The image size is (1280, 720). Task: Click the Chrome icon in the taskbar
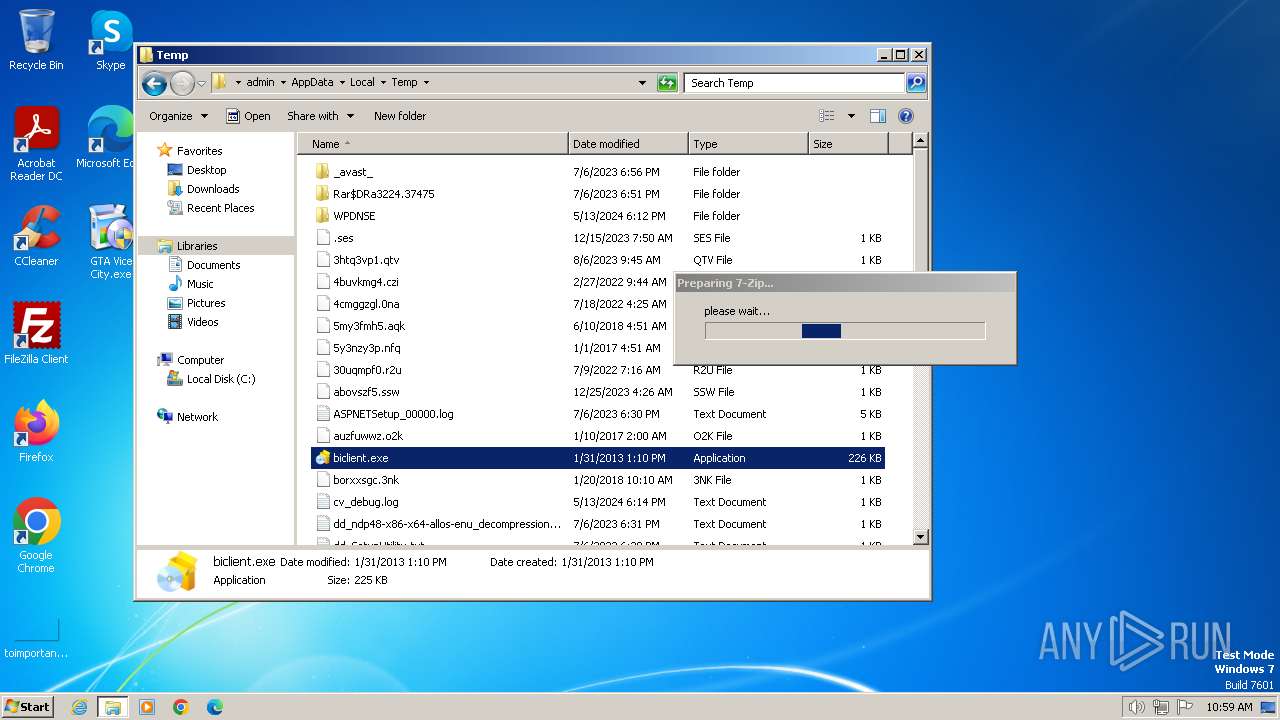click(181, 707)
